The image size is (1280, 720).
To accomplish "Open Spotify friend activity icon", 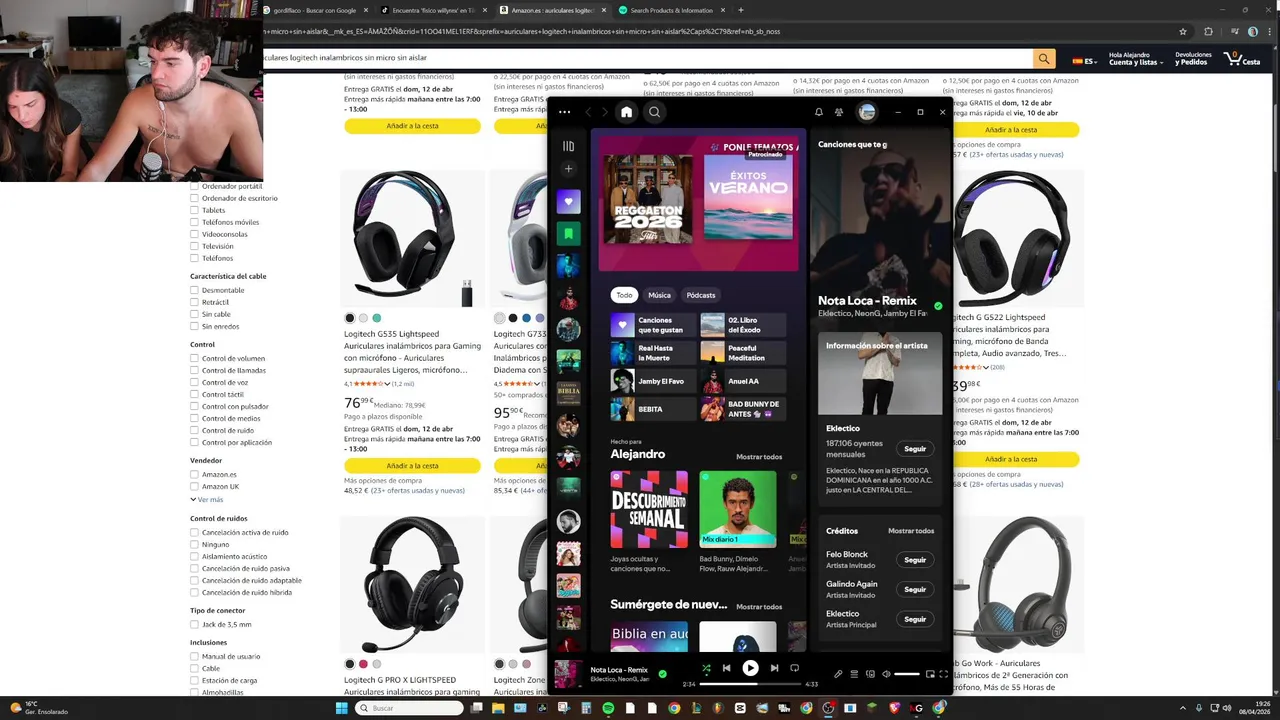I will [x=839, y=112].
